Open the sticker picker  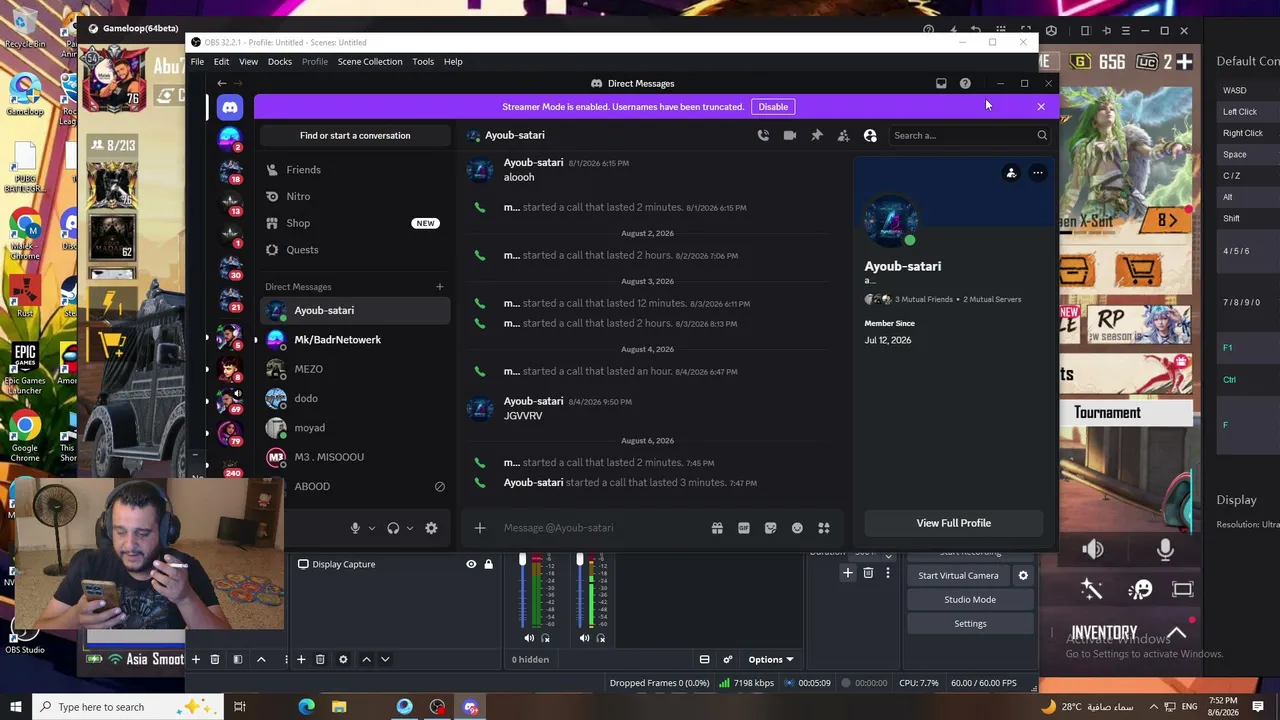(x=771, y=528)
